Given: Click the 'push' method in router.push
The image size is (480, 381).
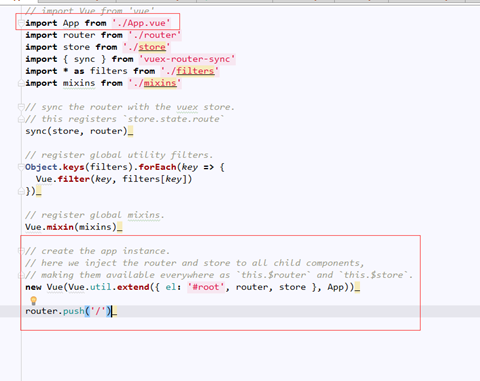Looking at the screenshot, I should (x=74, y=311).
